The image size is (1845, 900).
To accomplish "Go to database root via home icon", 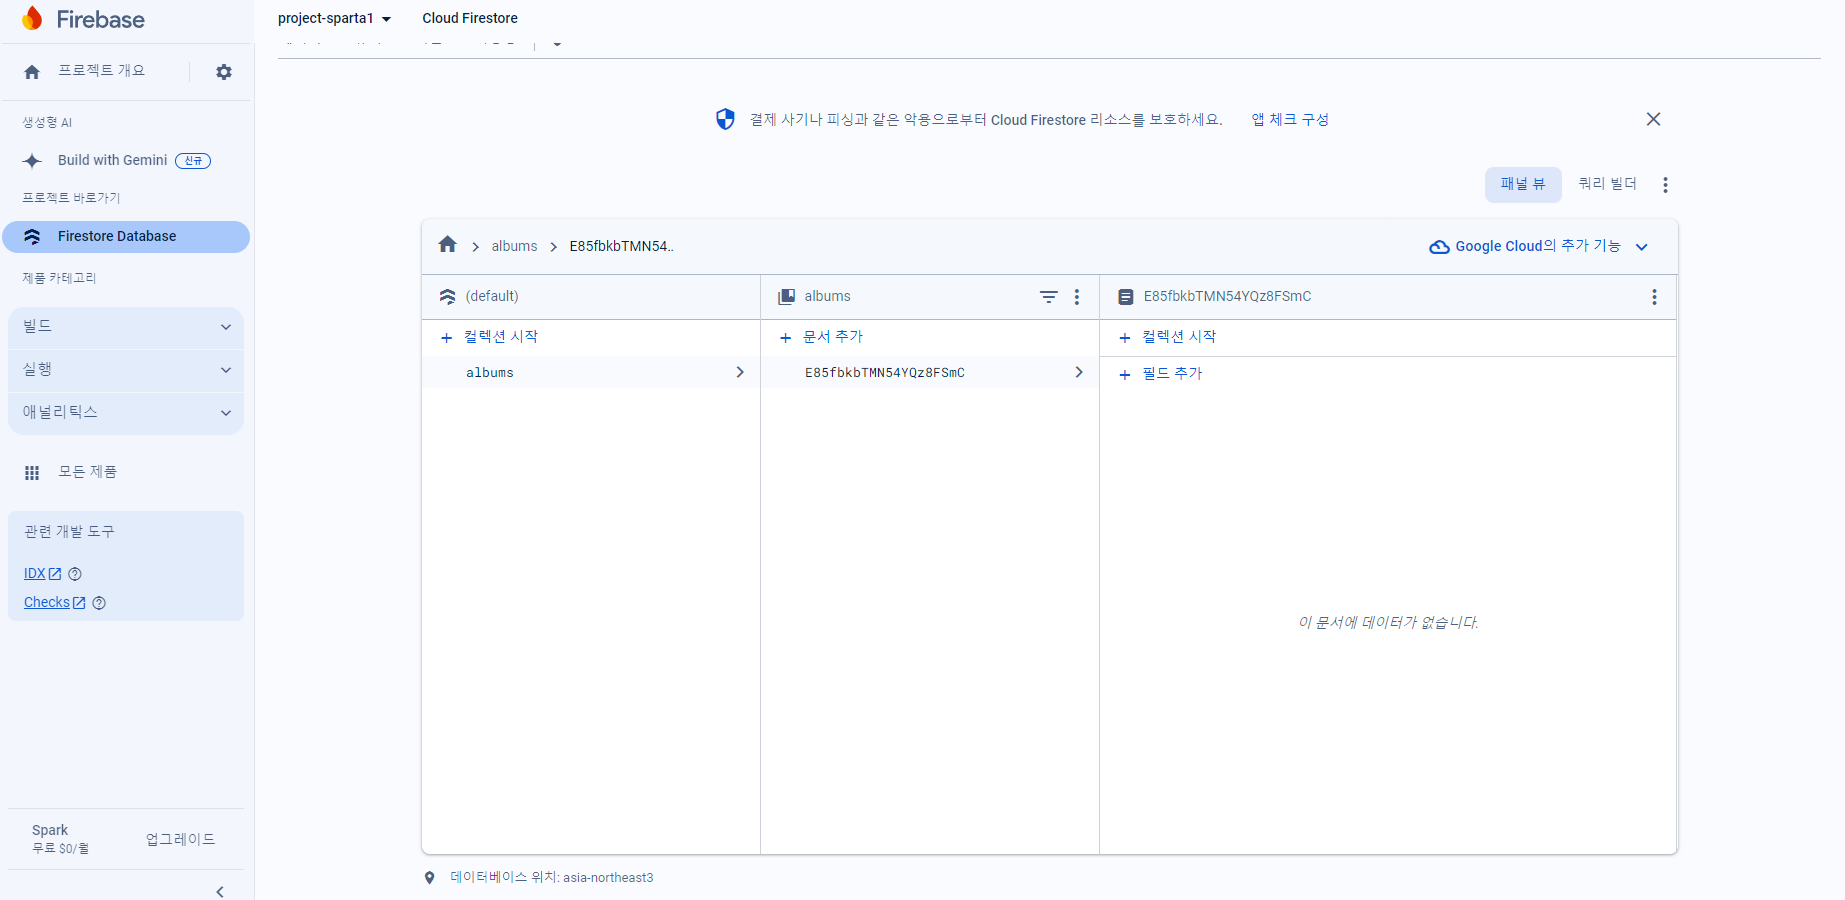I will [448, 245].
